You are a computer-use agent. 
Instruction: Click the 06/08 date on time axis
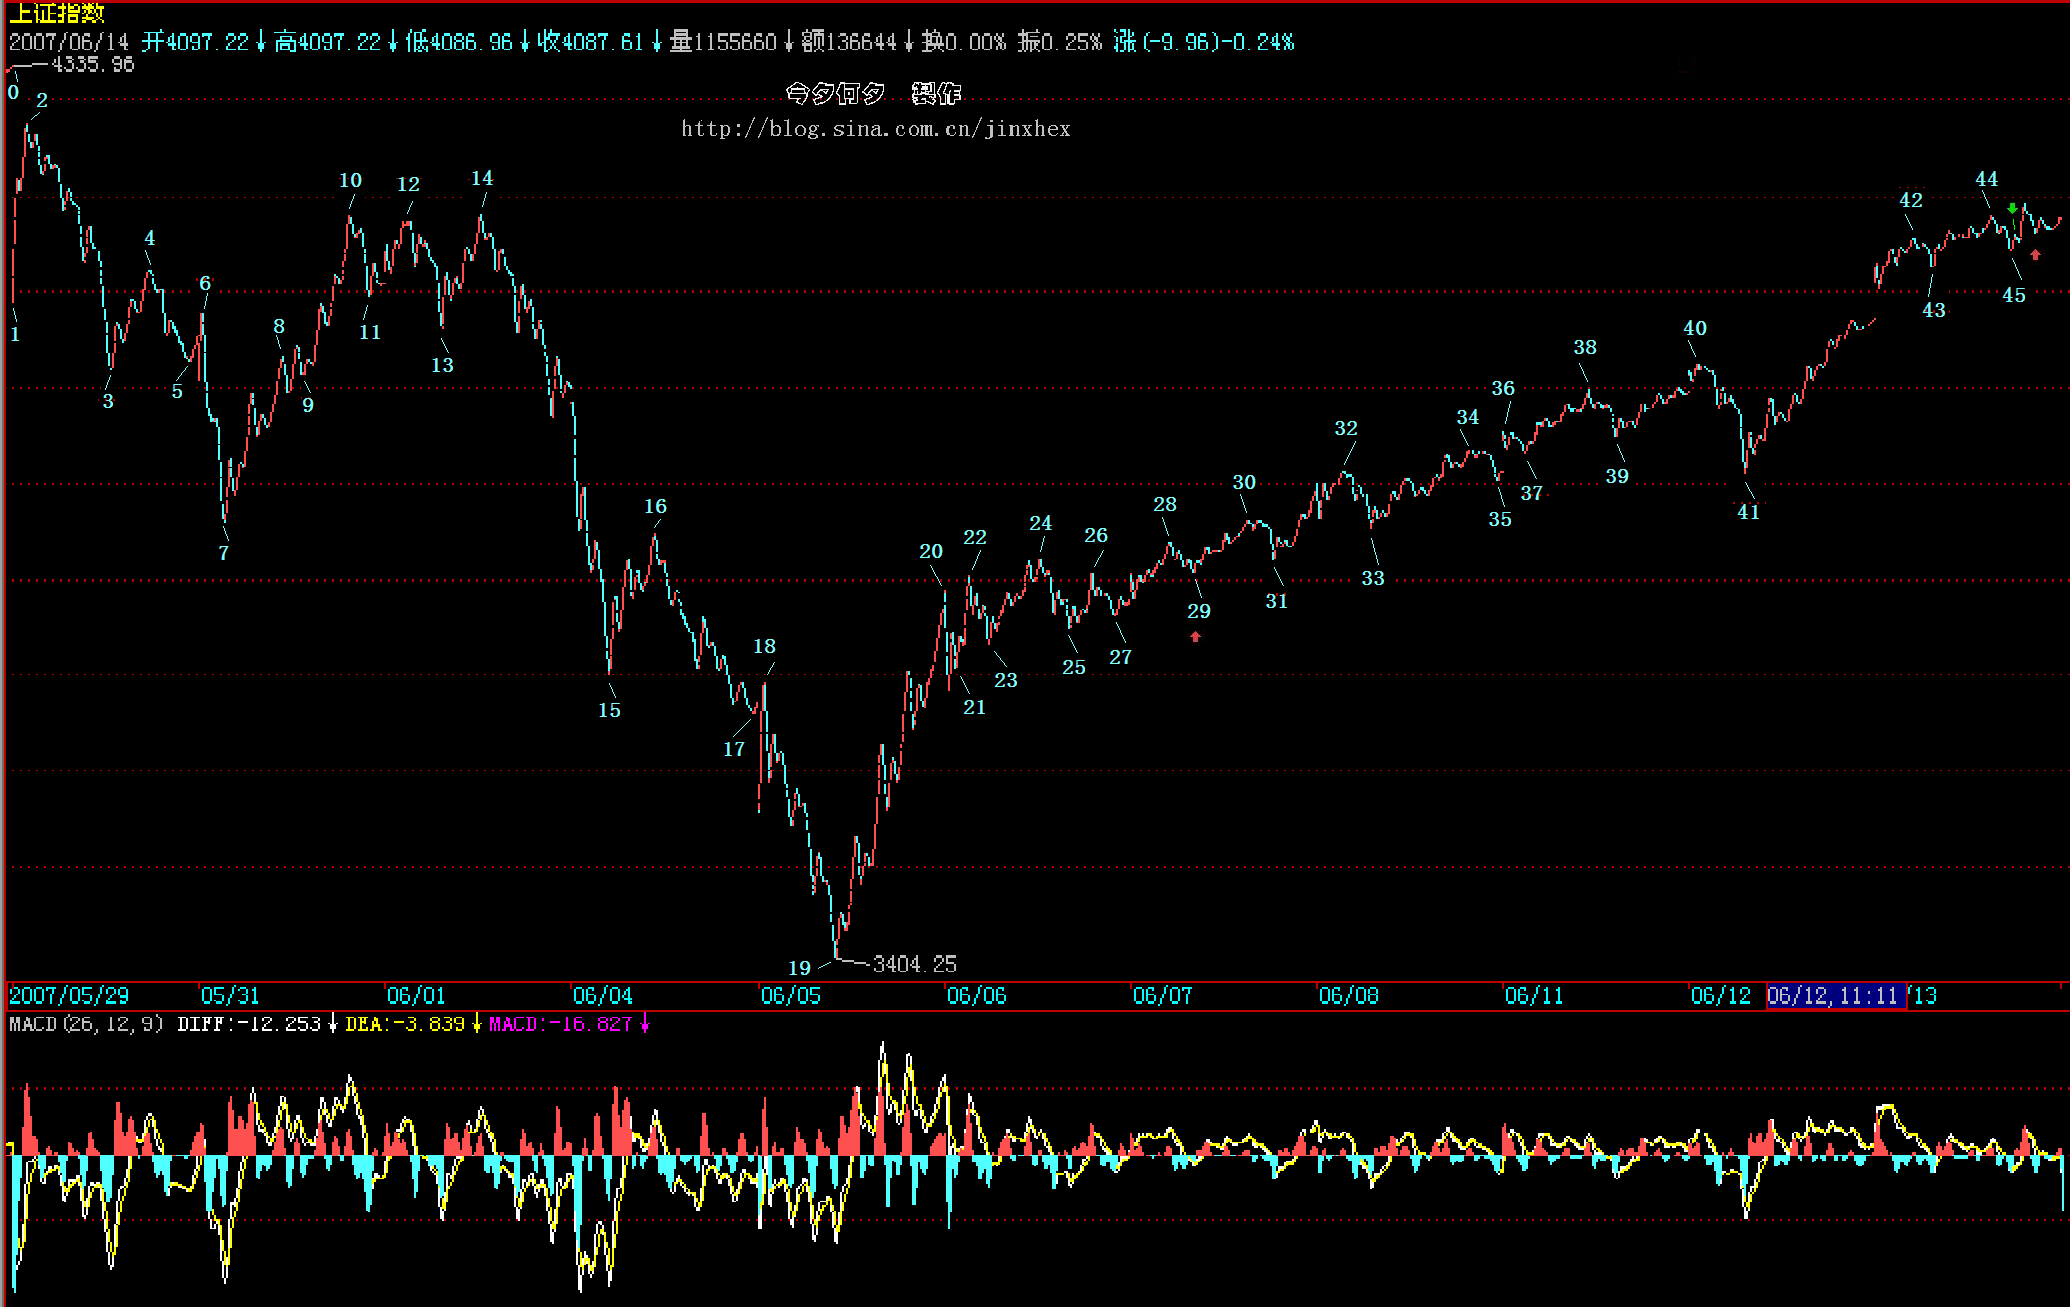tap(1348, 996)
